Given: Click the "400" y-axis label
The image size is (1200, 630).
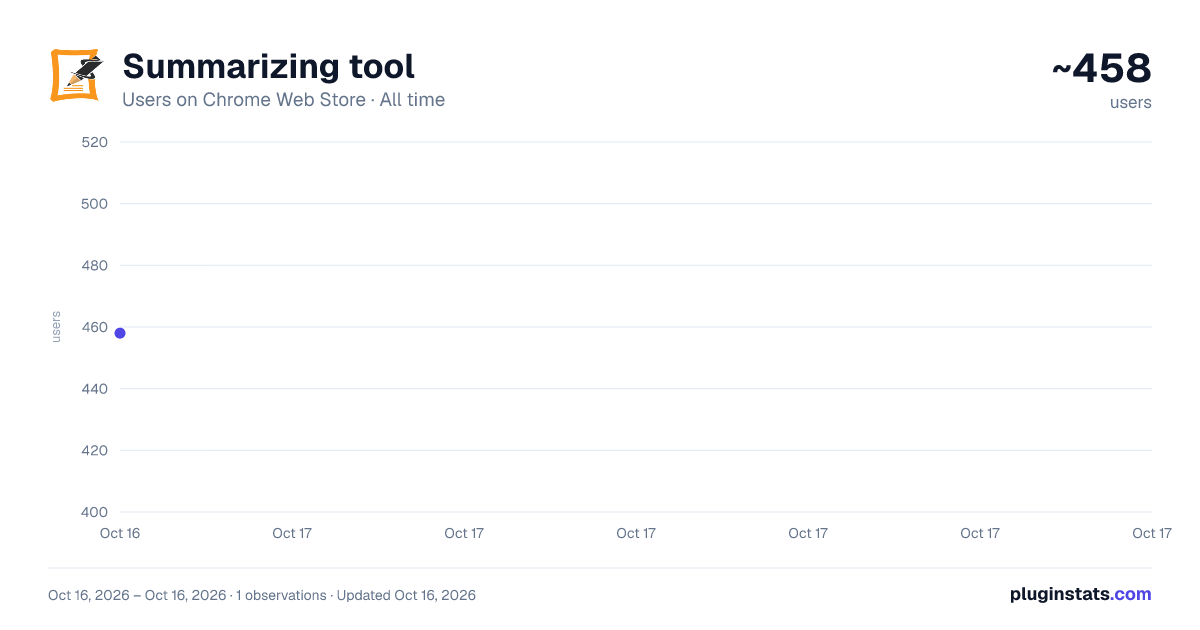Looking at the screenshot, I should tap(94, 512).
